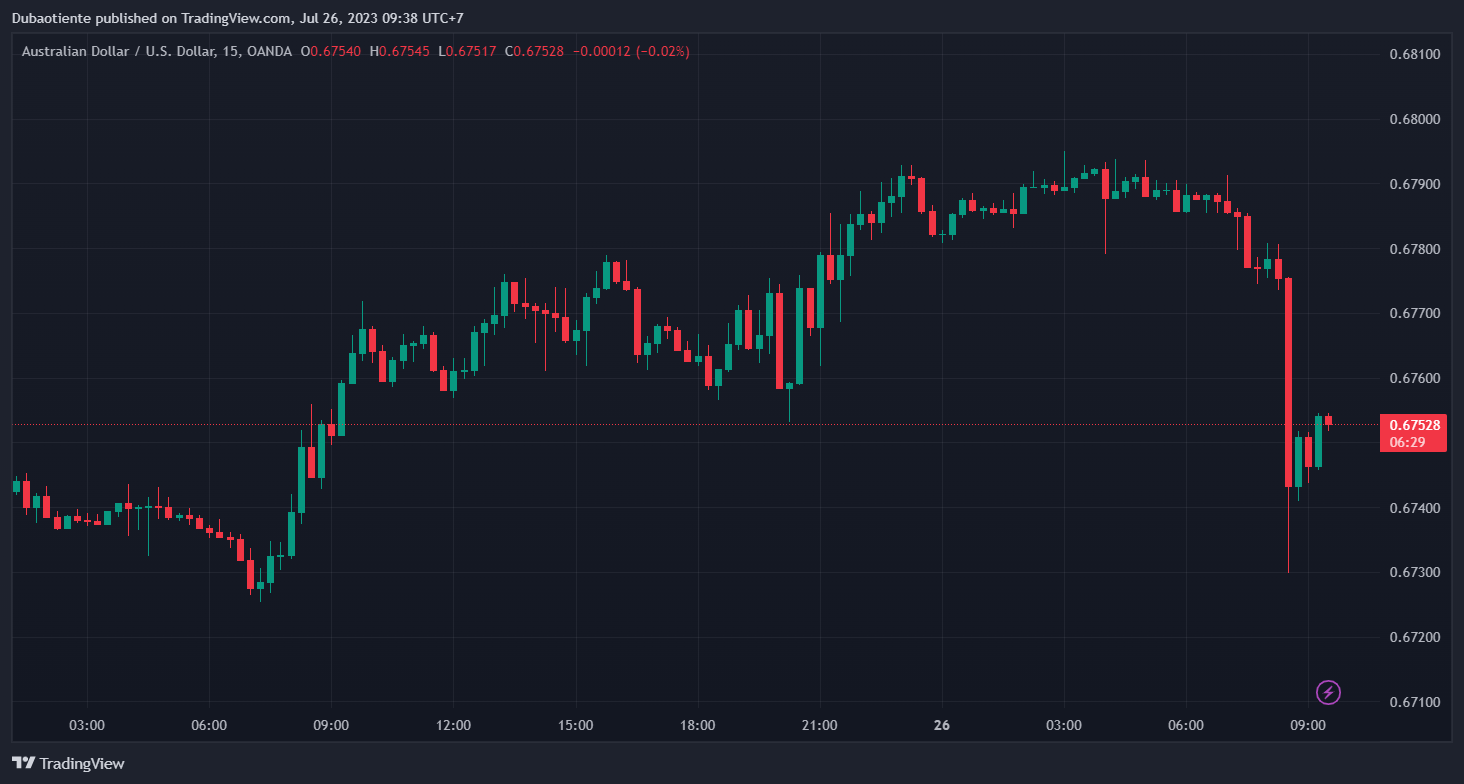Image resolution: width=1464 pixels, height=784 pixels.
Task: Click the 18:00 time axis label
Action: click(697, 724)
